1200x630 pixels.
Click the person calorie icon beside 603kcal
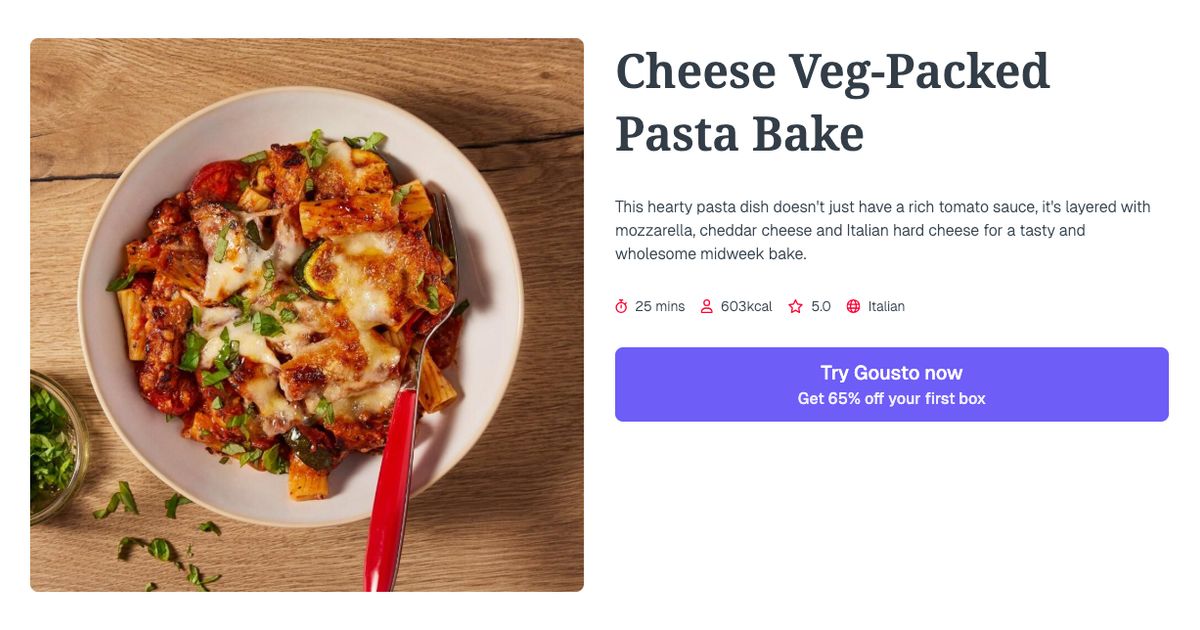pyautogui.click(x=707, y=306)
